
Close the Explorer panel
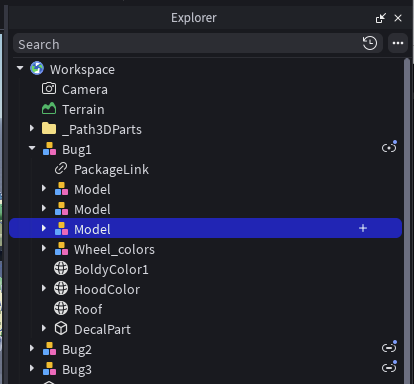tap(398, 18)
